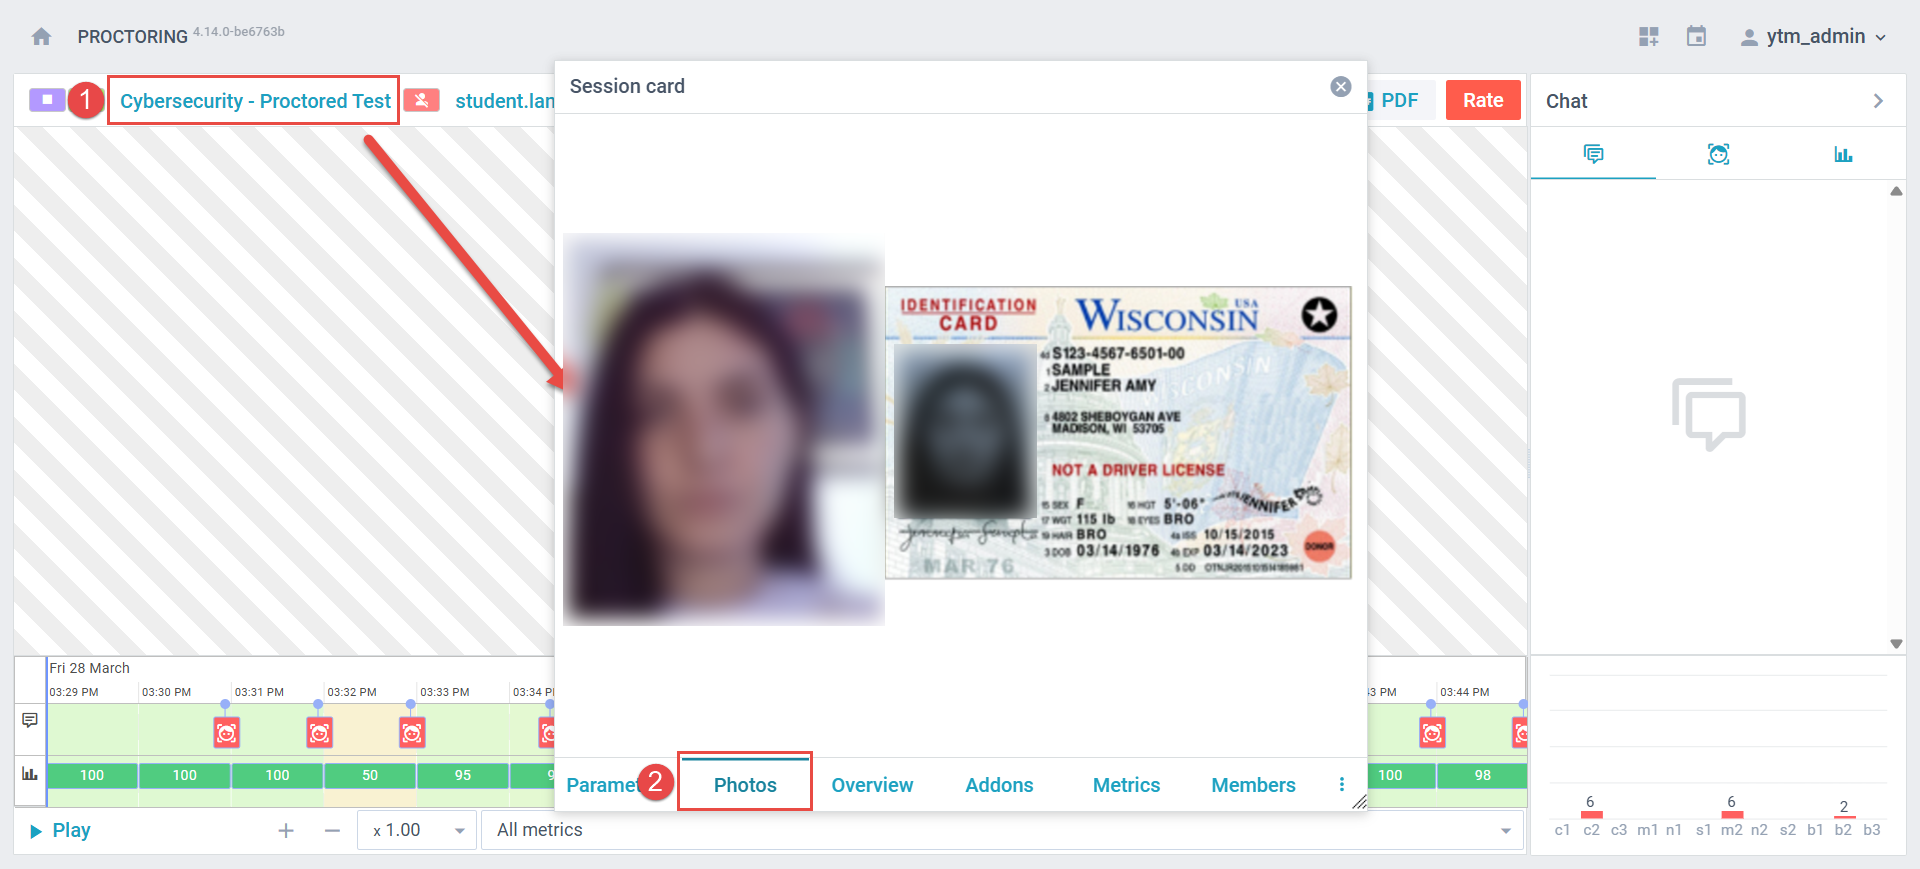Switch to the Overview tab
This screenshot has height=869, width=1920.
872,785
